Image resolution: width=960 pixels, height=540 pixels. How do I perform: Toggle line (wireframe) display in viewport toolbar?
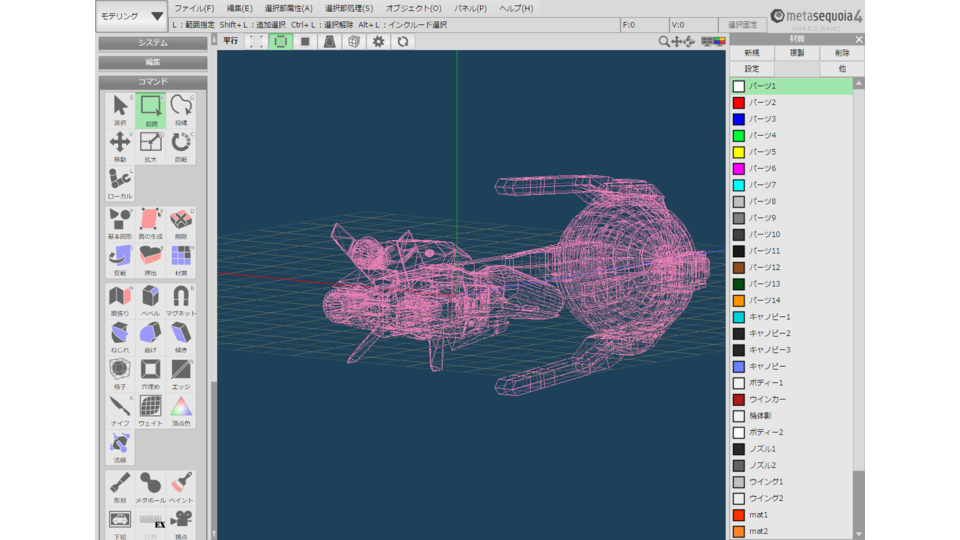coord(280,42)
